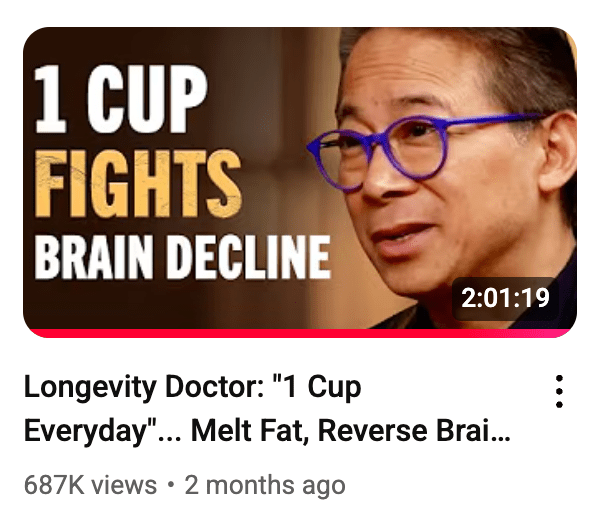
Task: Open the three-dot more options menu
Action: coord(559,391)
